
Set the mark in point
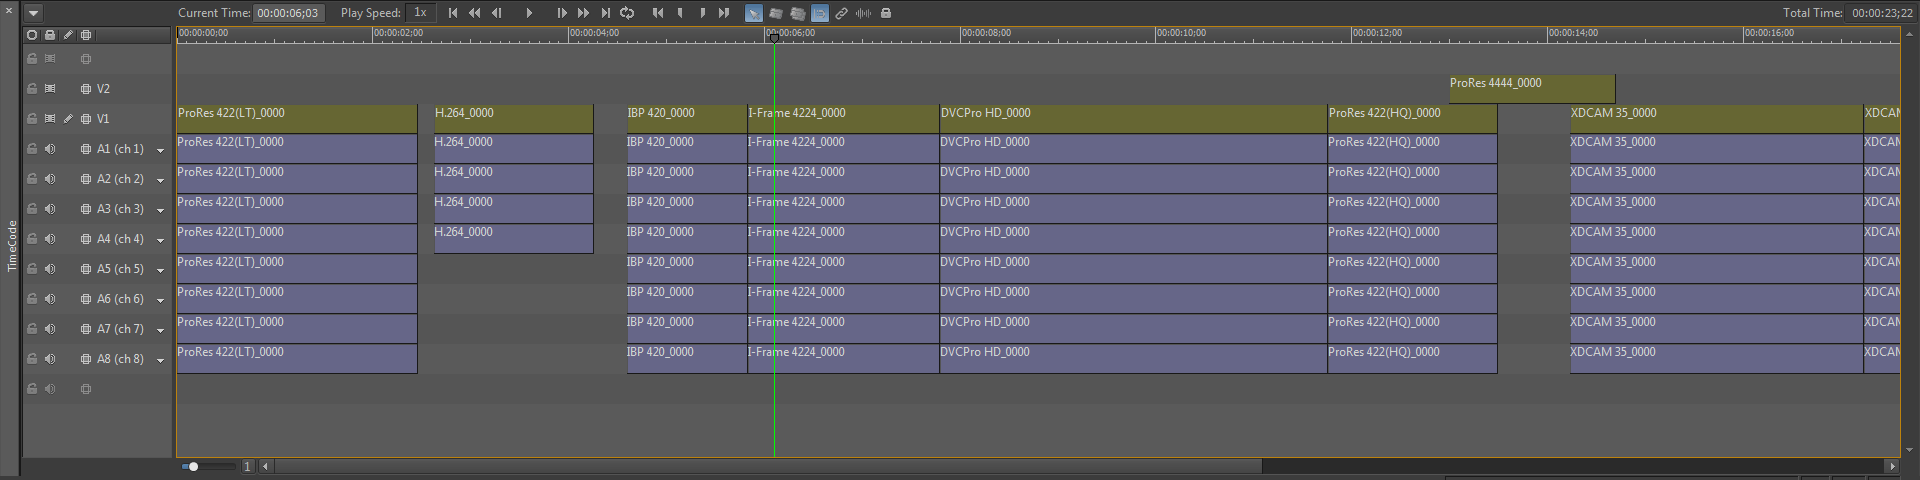pos(681,13)
